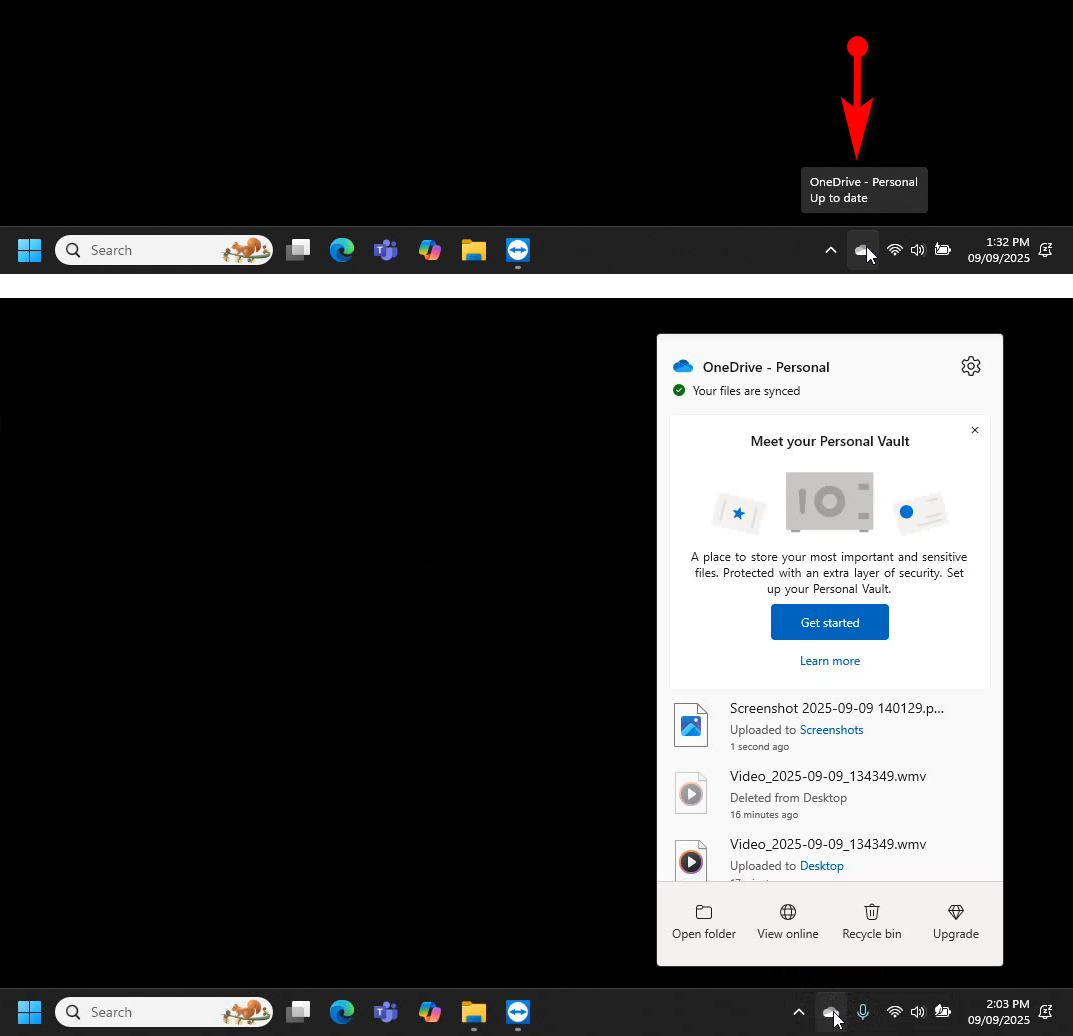1073x1036 pixels.
Task: Show hidden tray icons in the 1:32 PM taskbar
Action: tap(830, 250)
